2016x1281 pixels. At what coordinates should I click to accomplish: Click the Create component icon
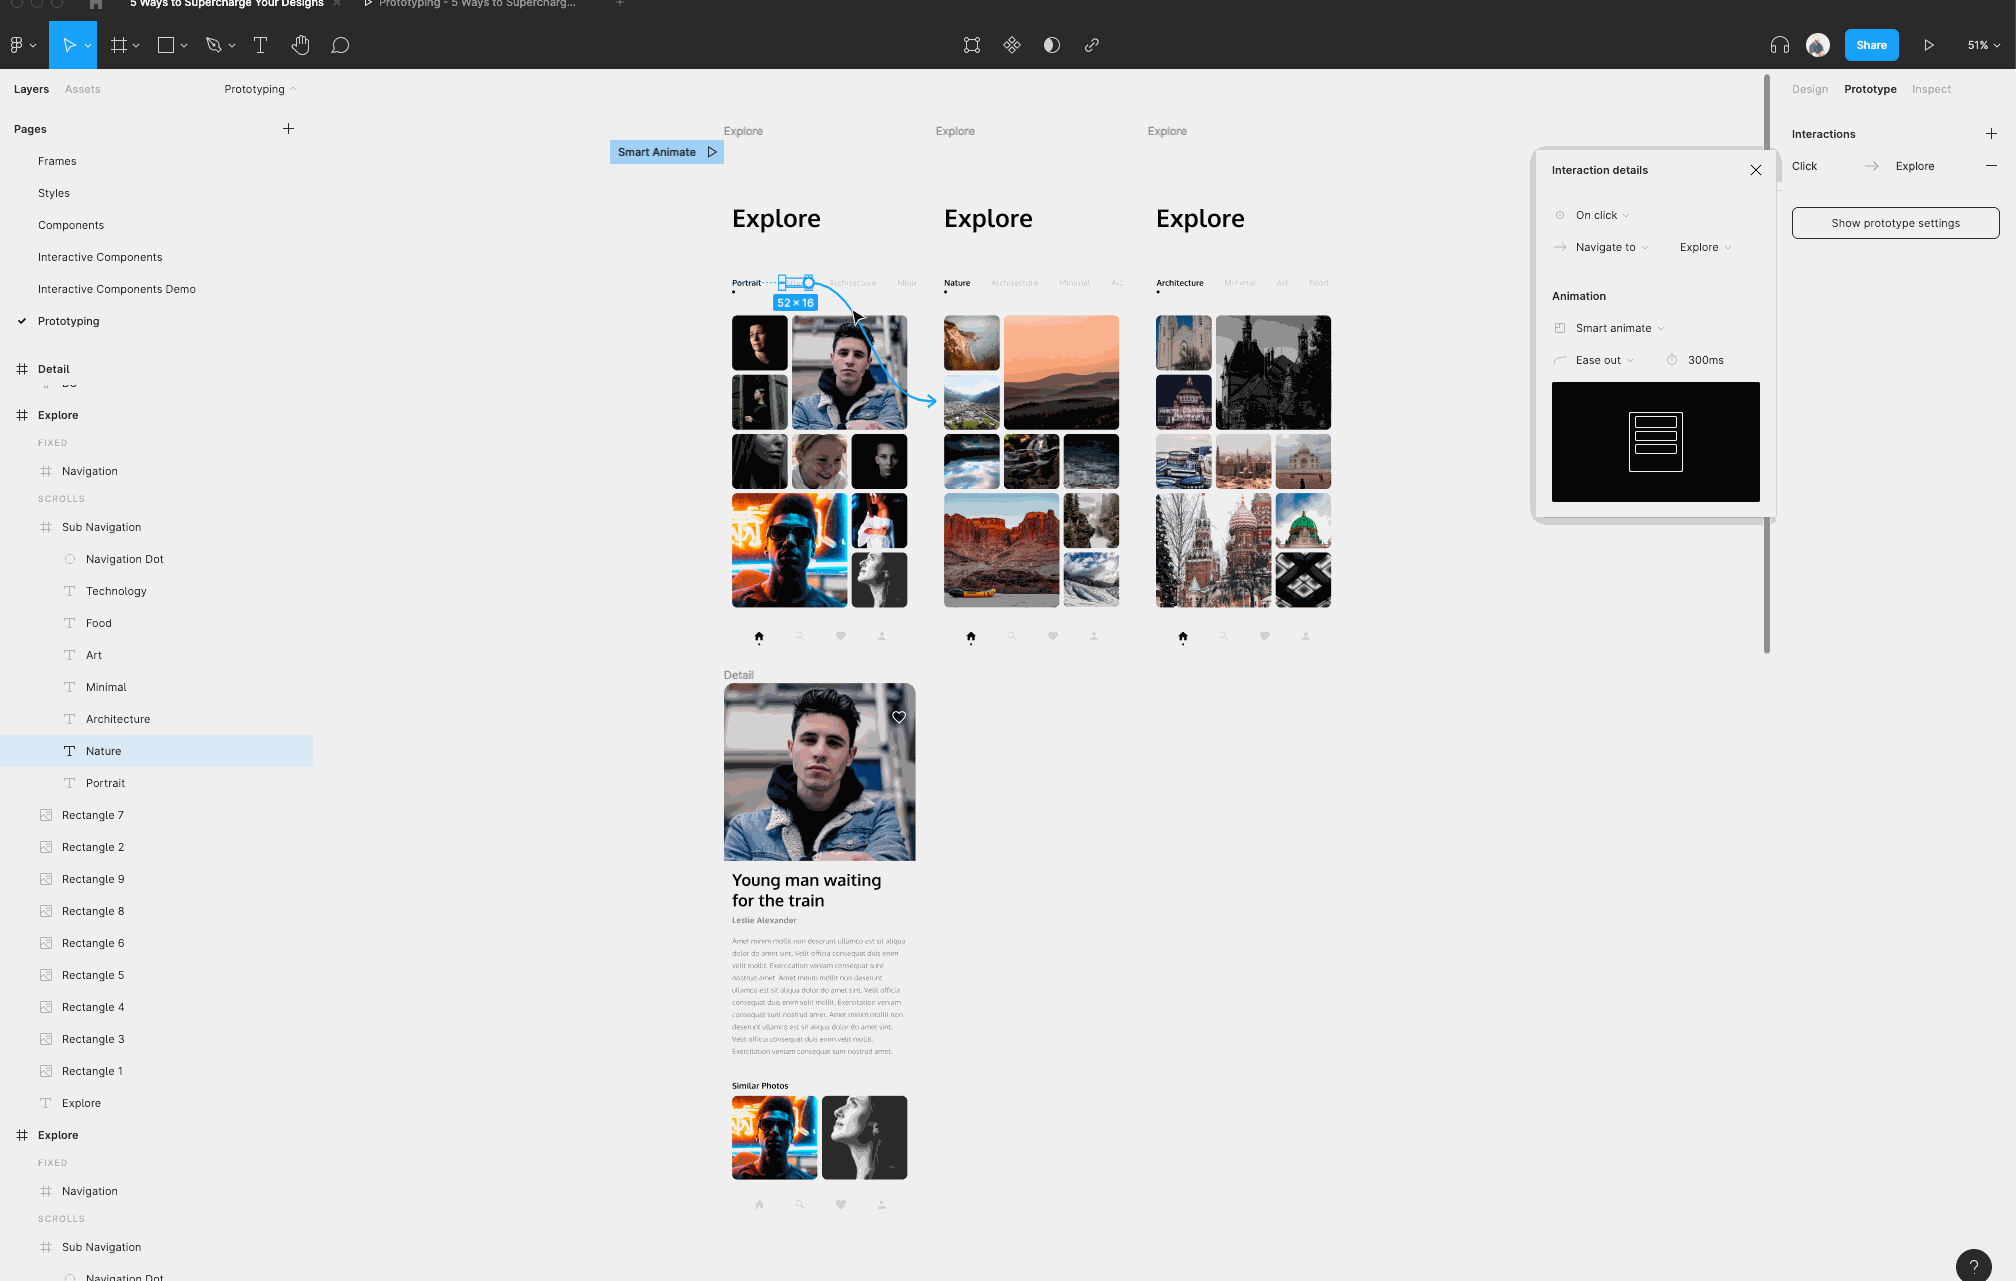click(1012, 45)
